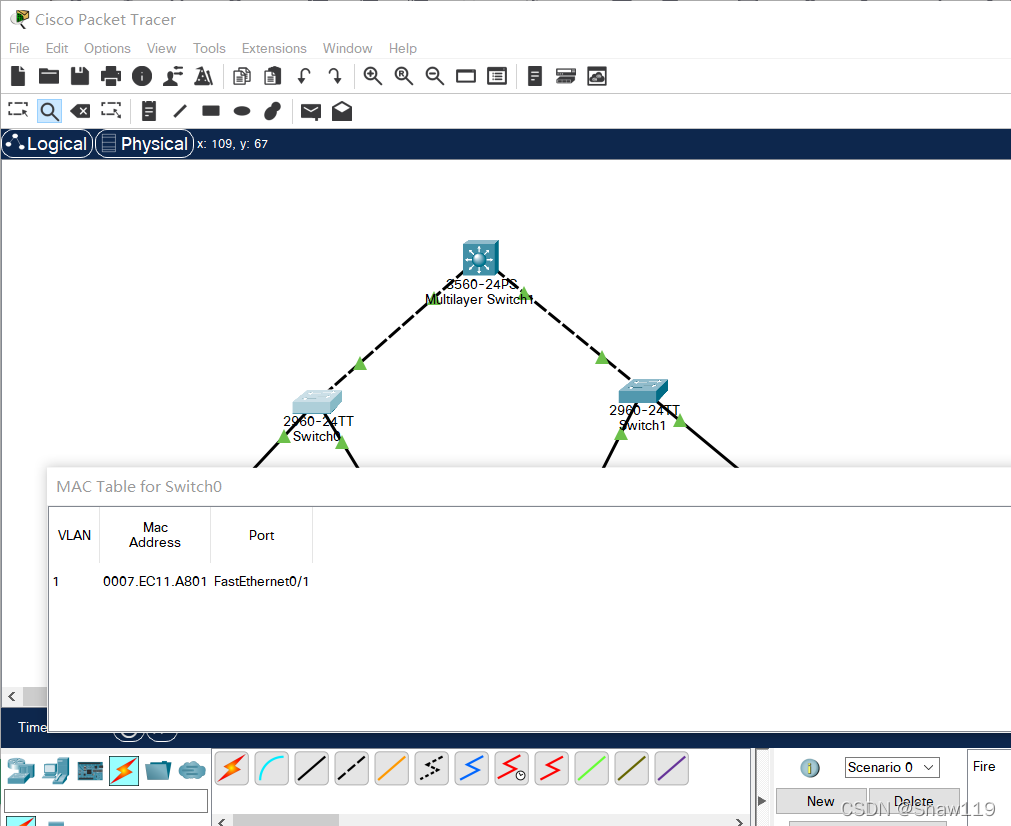This screenshot has height=826, width=1011.
Task: Choose the blue Coaxial cable
Action: pyautogui.click(x=471, y=769)
